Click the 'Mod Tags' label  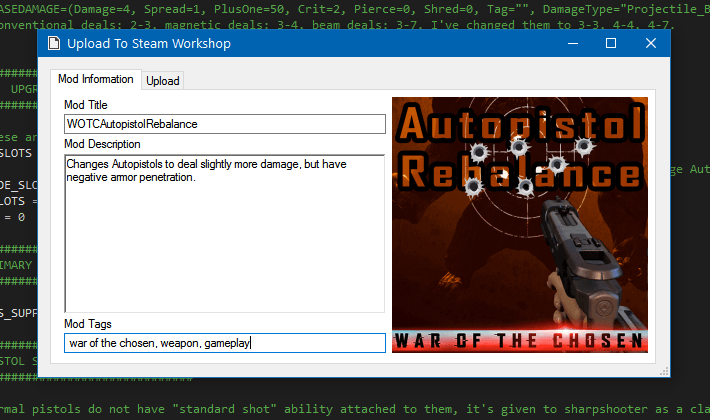pos(88,324)
